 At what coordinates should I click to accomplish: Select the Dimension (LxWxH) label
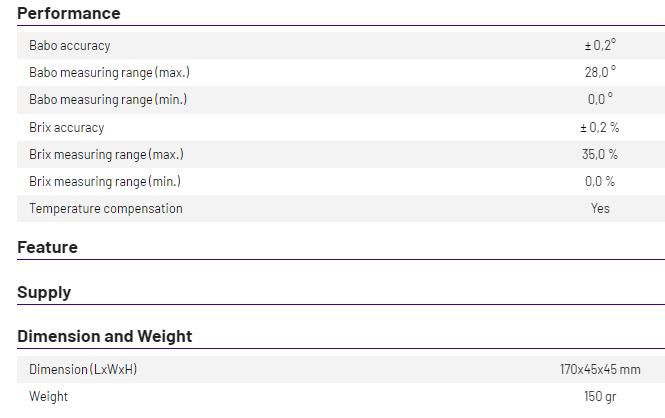(x=83, y=370)
